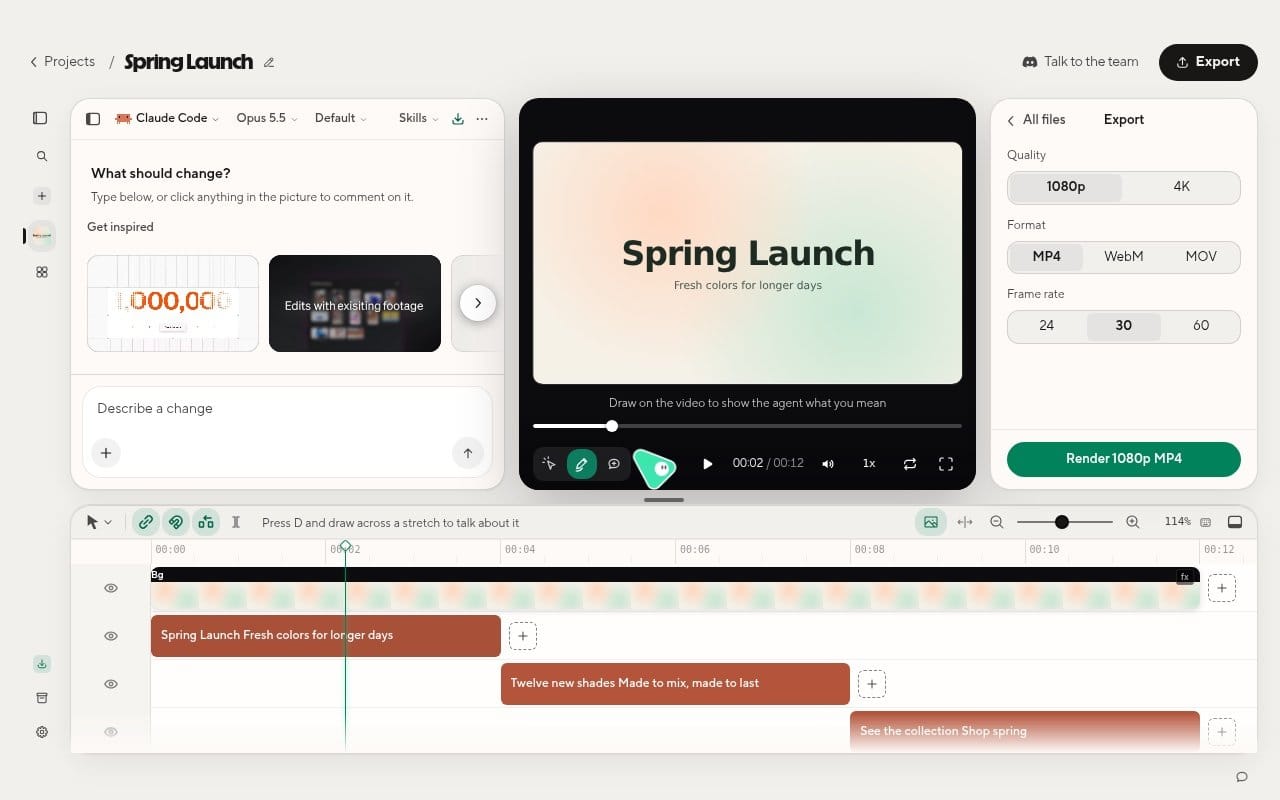Set the frame rate to 60
This screenshot has height=800, width=1280.
pos(1201,326)
